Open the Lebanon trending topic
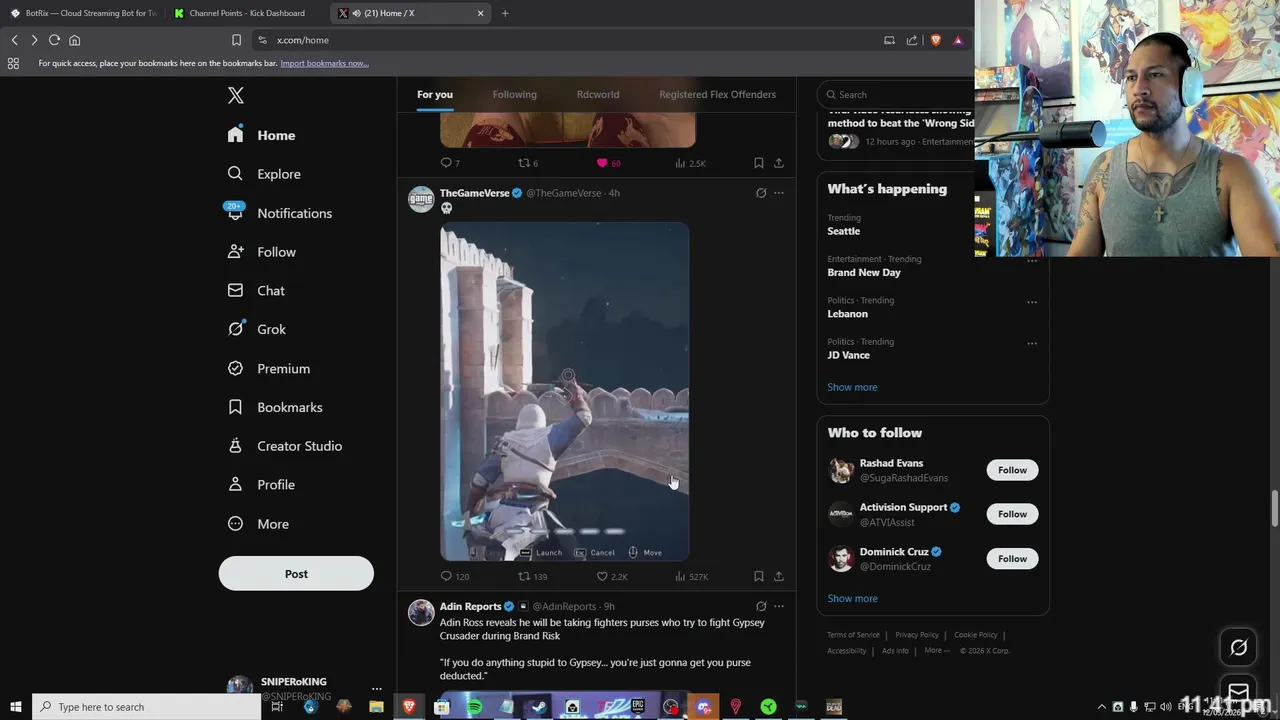Screen dimensions: 1280x720 [x=847, y=314]
